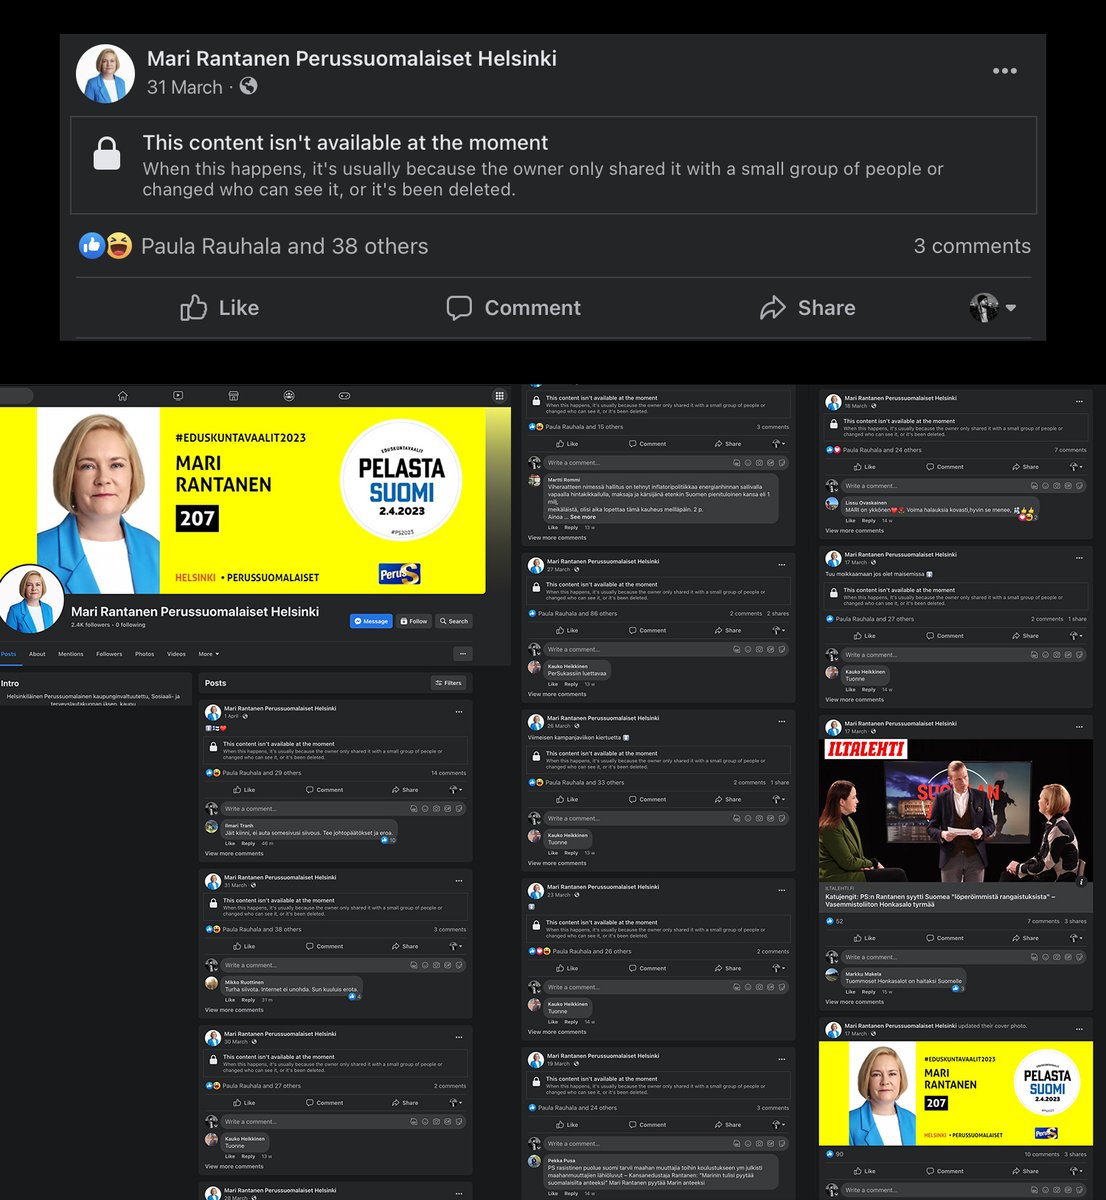The height and width of the screenshot is (1200, 1106).
Task: Share the 26 March post
Action: coord(728,800)
